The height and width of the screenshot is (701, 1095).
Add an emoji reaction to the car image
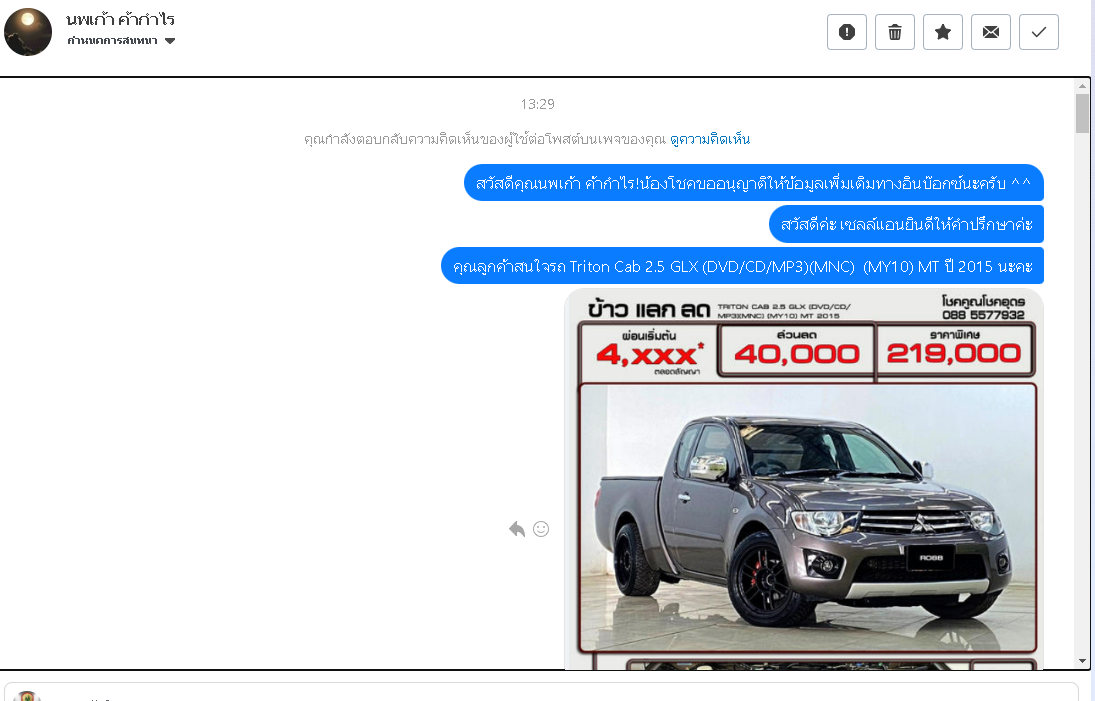coord(541,529)
